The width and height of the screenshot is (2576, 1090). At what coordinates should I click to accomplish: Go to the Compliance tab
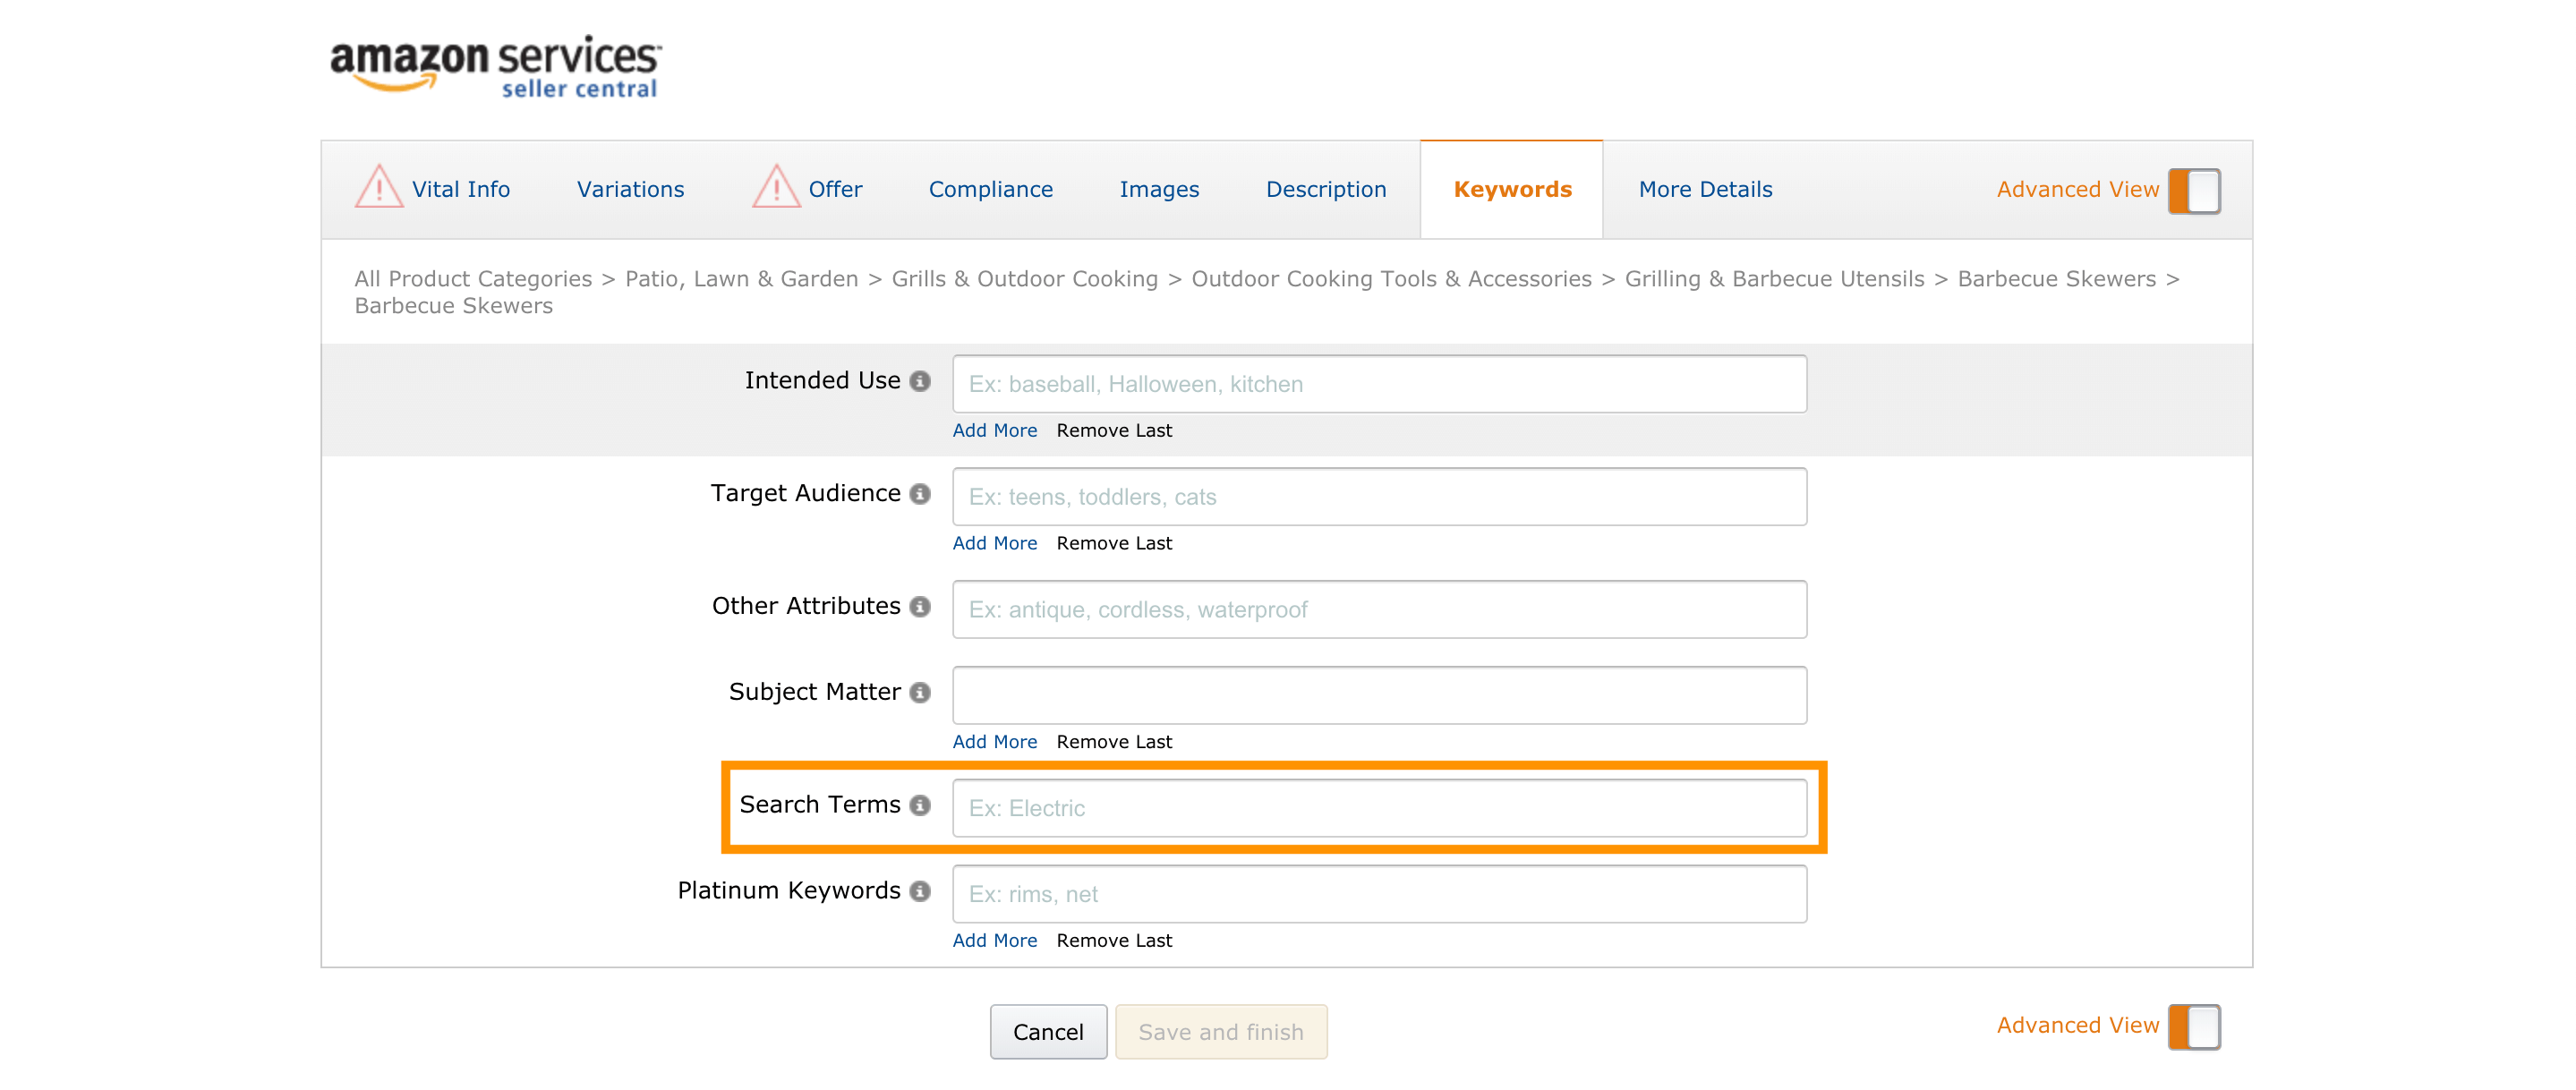coord(990,189)
